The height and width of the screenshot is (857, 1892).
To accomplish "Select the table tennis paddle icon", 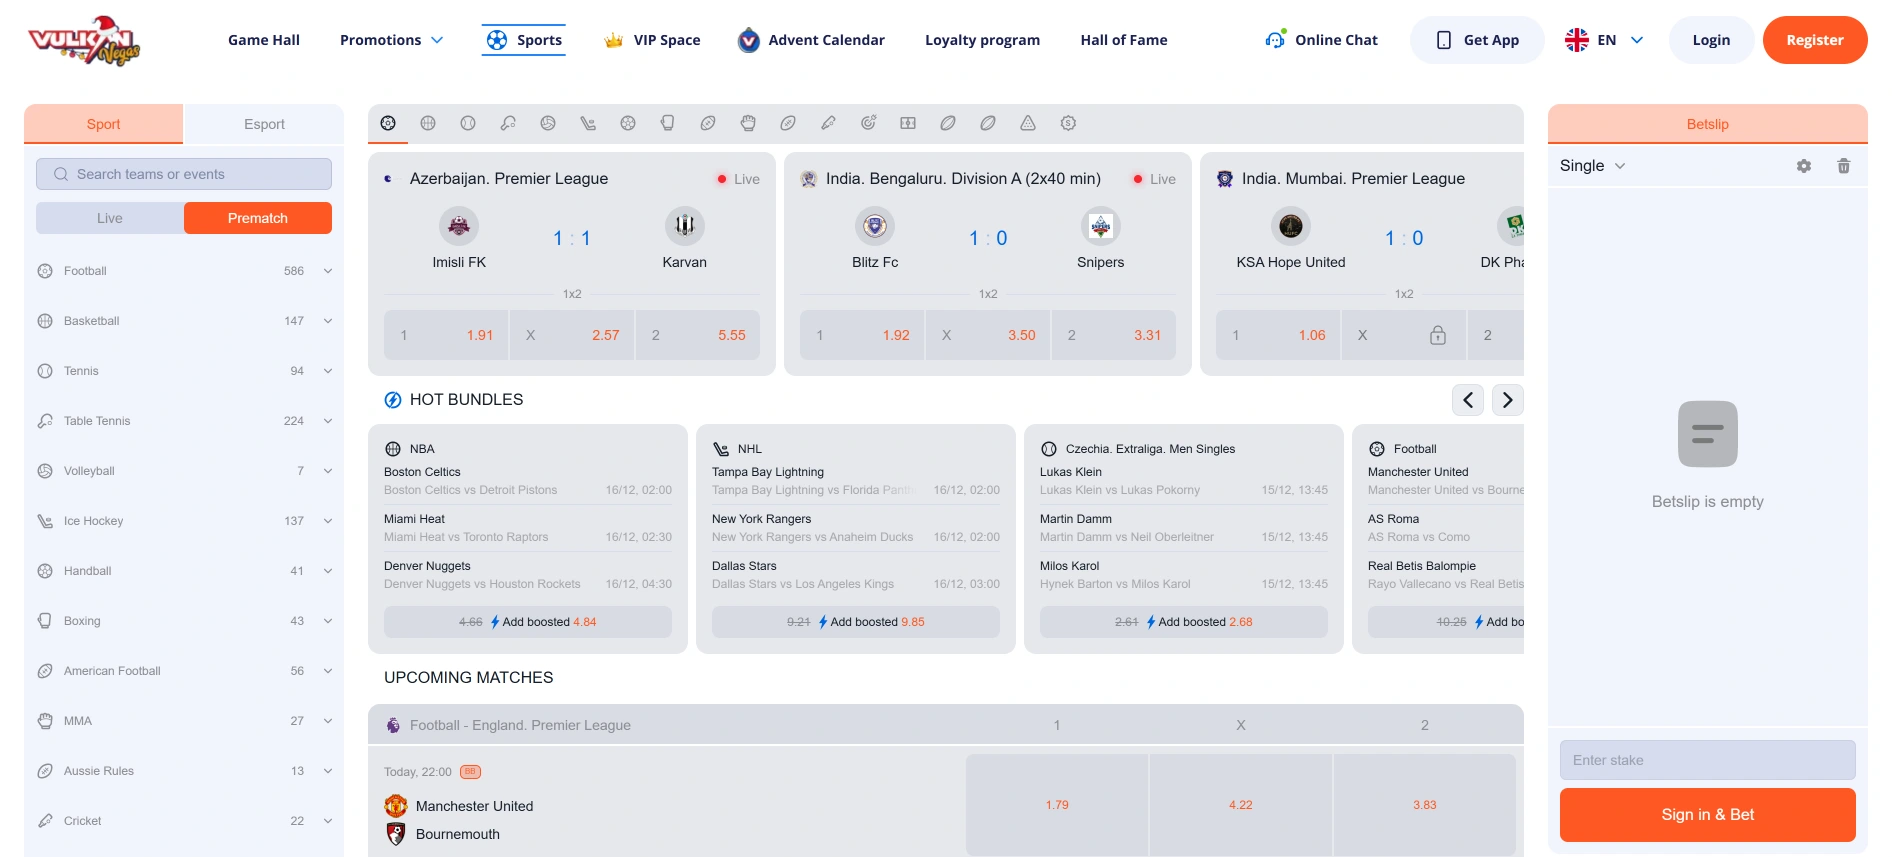I will (508, 123).
